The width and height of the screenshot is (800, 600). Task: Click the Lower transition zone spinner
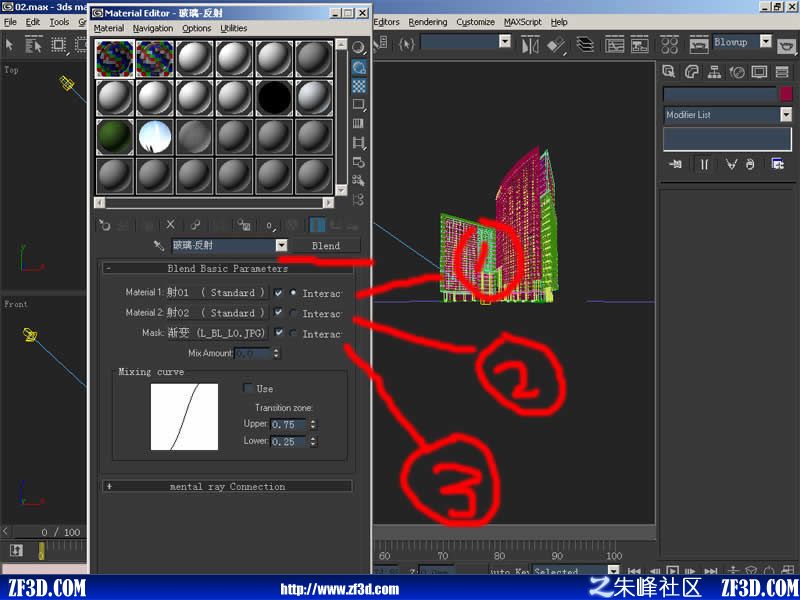pos(313,442)
